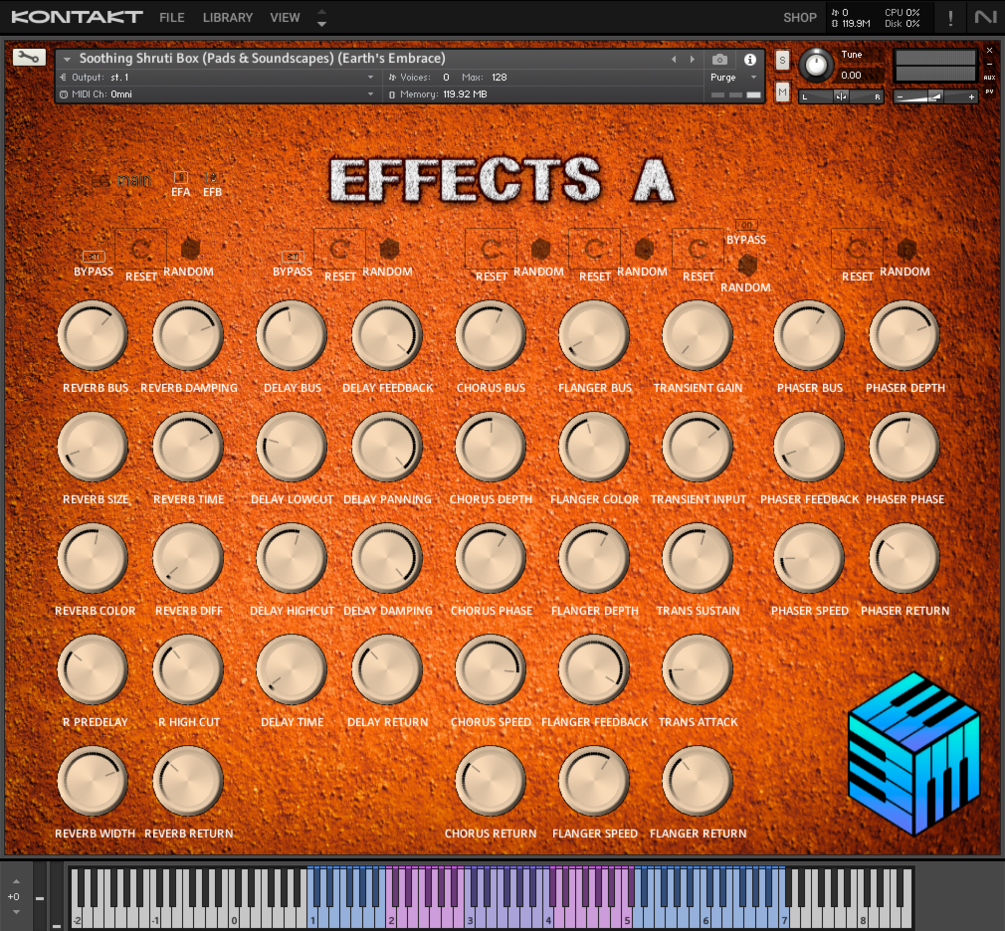
Task: Minimize the instrument header view
Action: pos(990,64)
